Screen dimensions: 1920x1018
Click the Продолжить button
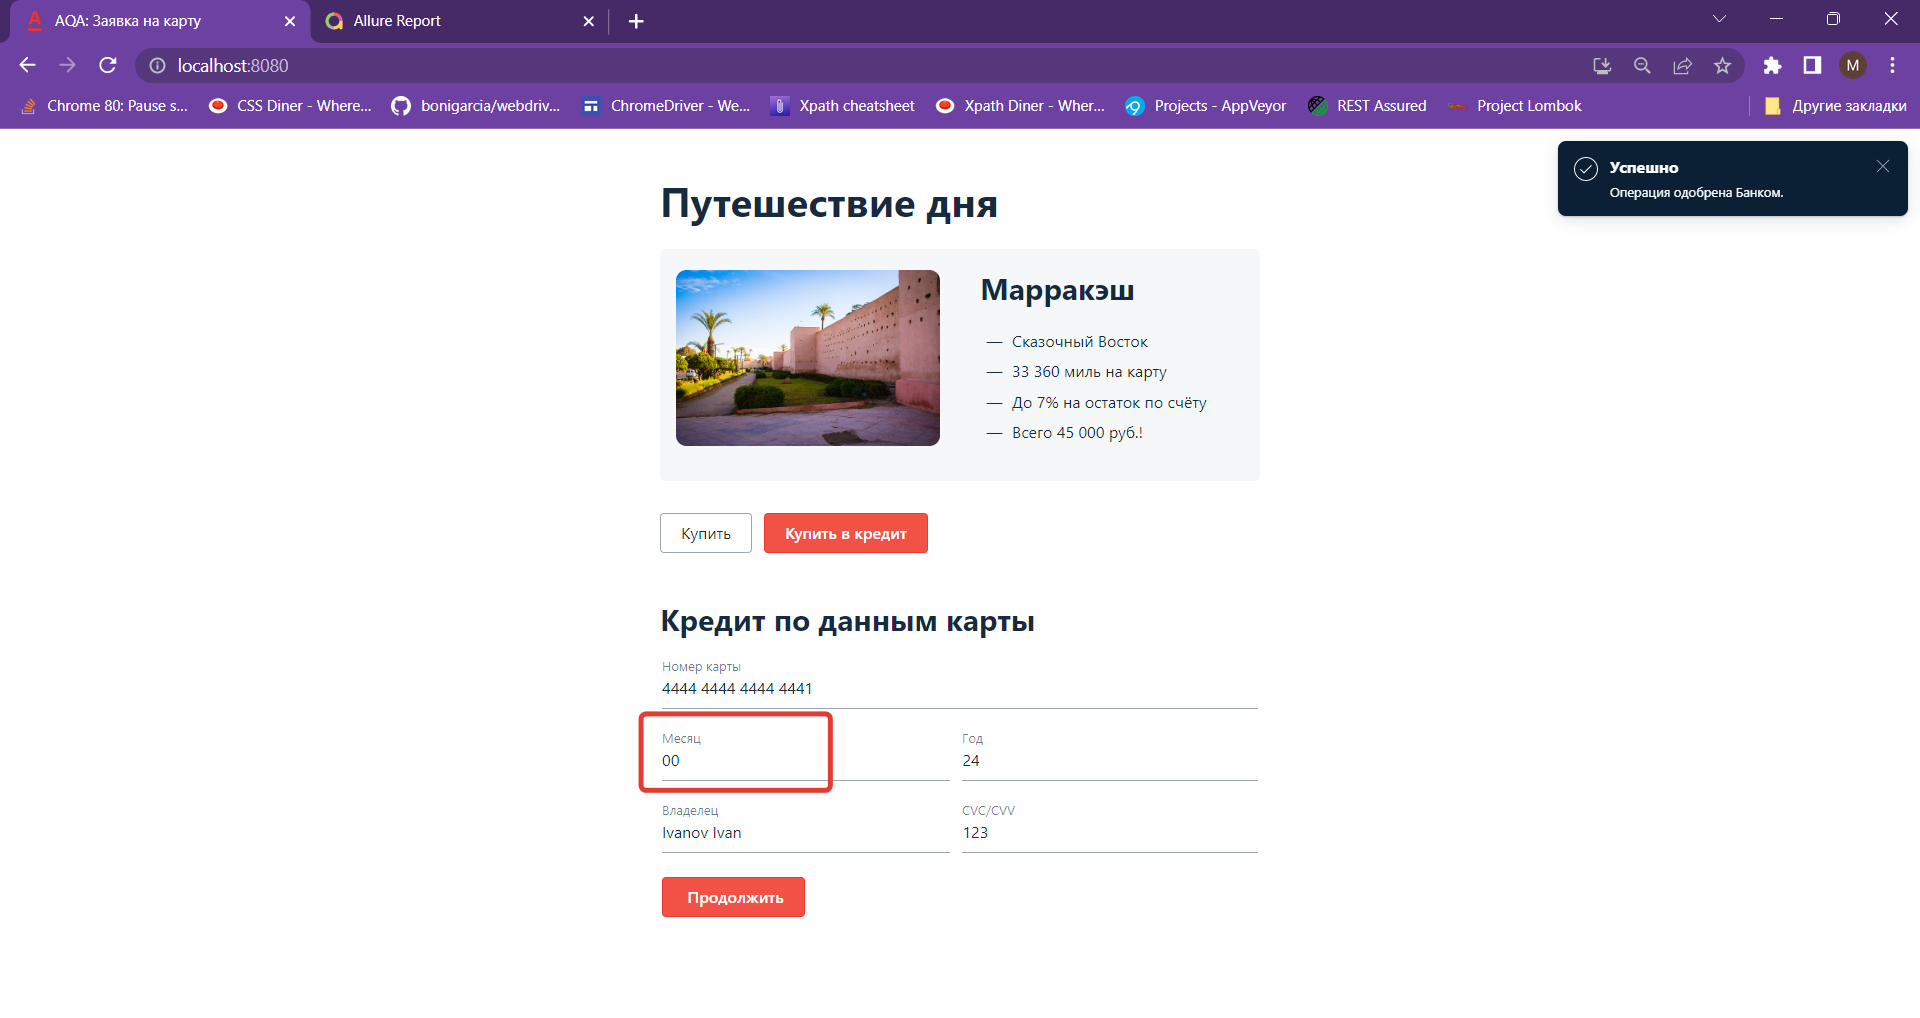(x=732, y=897)
